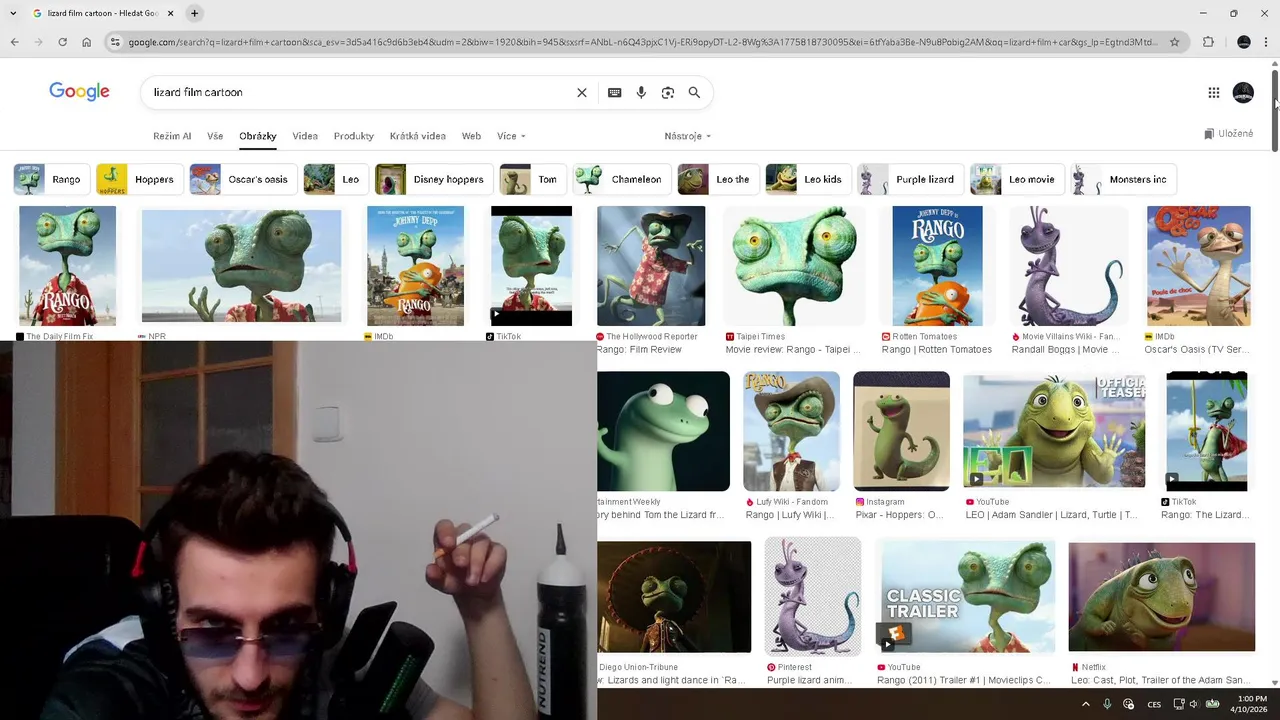
Task: Open 'Leo: Cast, Plot, Trailer' Netflix link
Action: click(1161, 680)
